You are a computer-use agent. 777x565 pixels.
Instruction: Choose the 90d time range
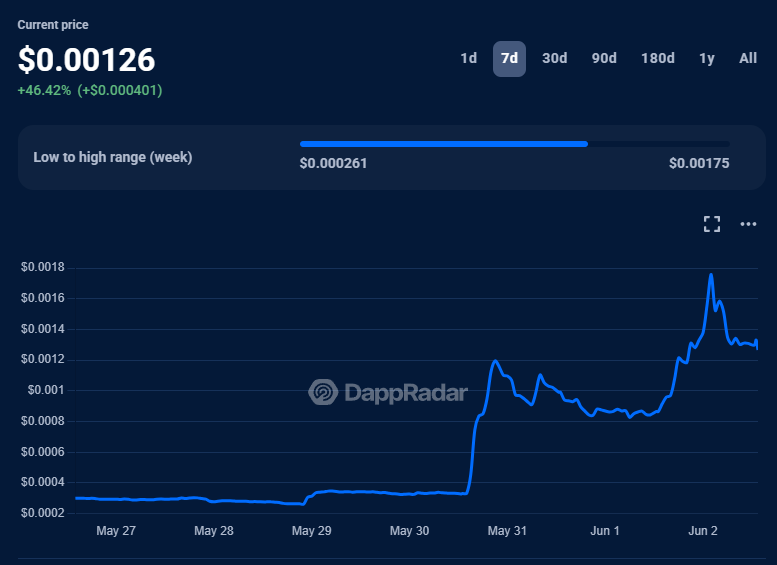(604, 58)
